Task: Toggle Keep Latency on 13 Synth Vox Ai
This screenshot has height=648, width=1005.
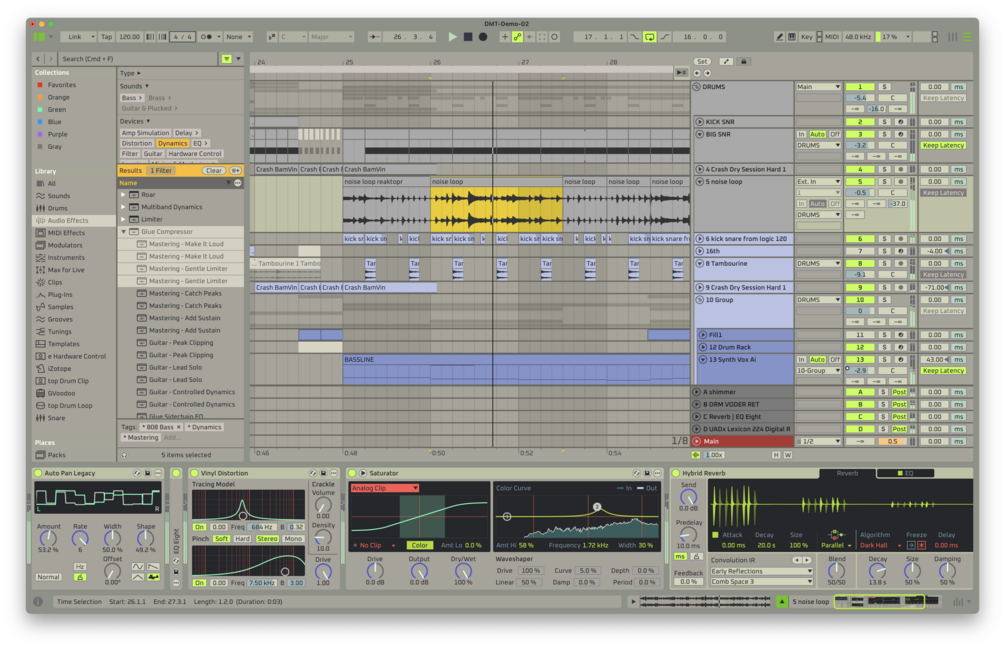Action: pyautogui.click(x=943, y=371)
